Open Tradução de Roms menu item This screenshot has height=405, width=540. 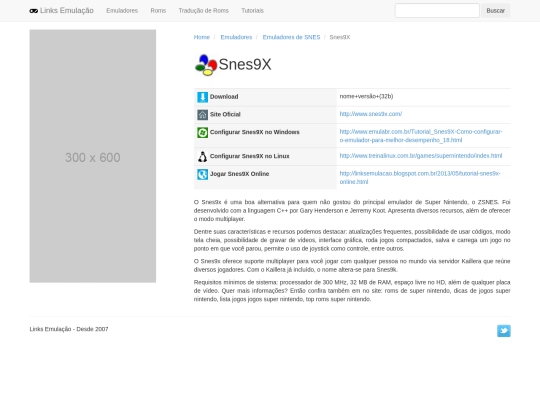[204, 11]
